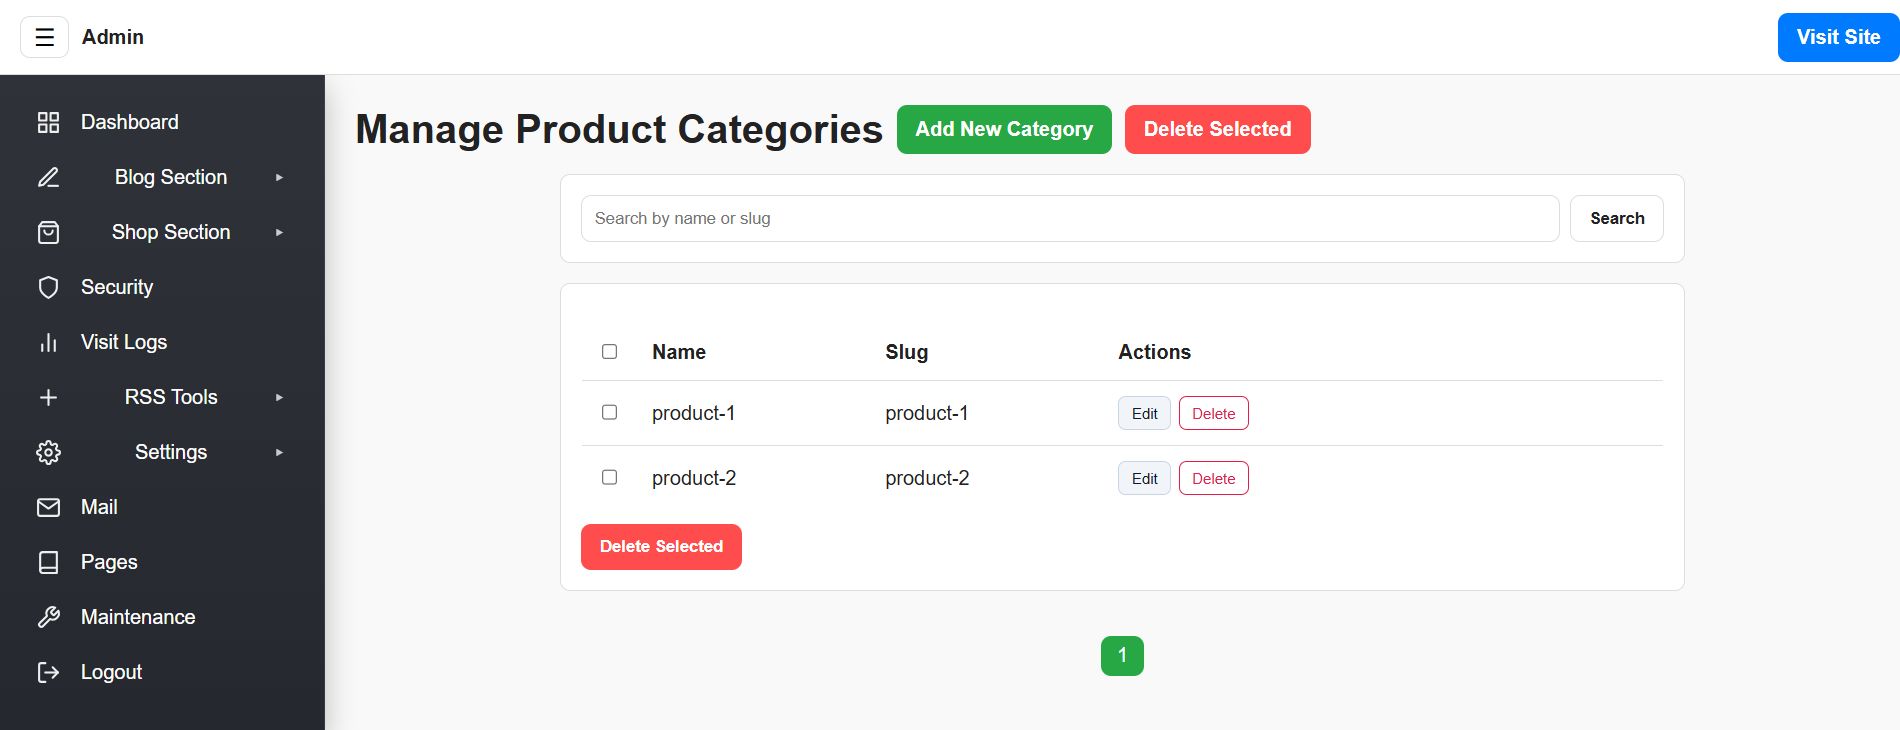
Task: Check the product-1 row checkbox
Action: 609,412
